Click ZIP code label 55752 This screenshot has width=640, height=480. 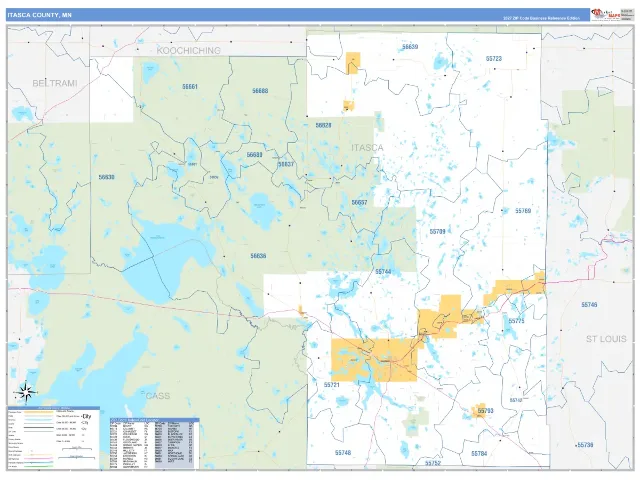[433, 464]
